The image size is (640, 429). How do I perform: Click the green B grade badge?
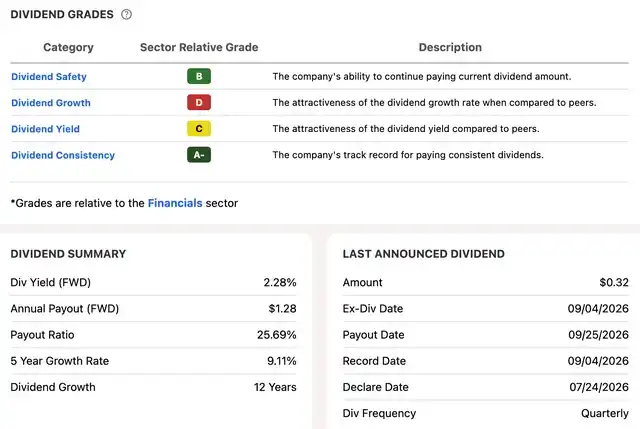(x=199, y=76)
